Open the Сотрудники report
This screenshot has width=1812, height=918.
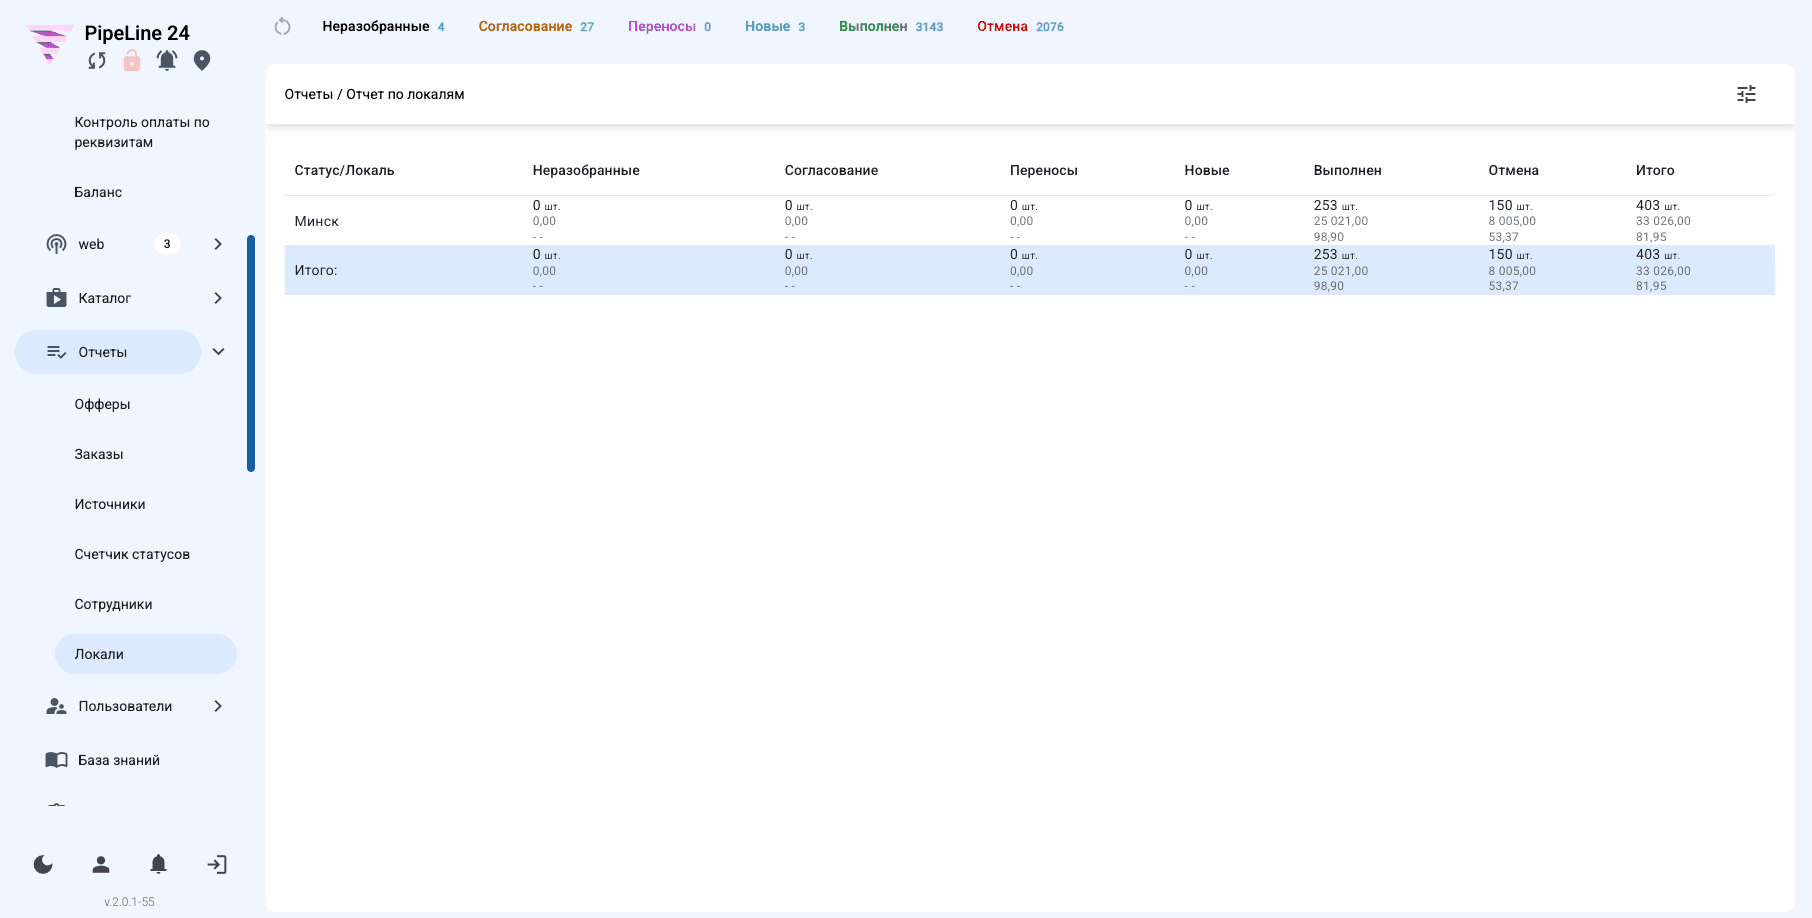113,604
